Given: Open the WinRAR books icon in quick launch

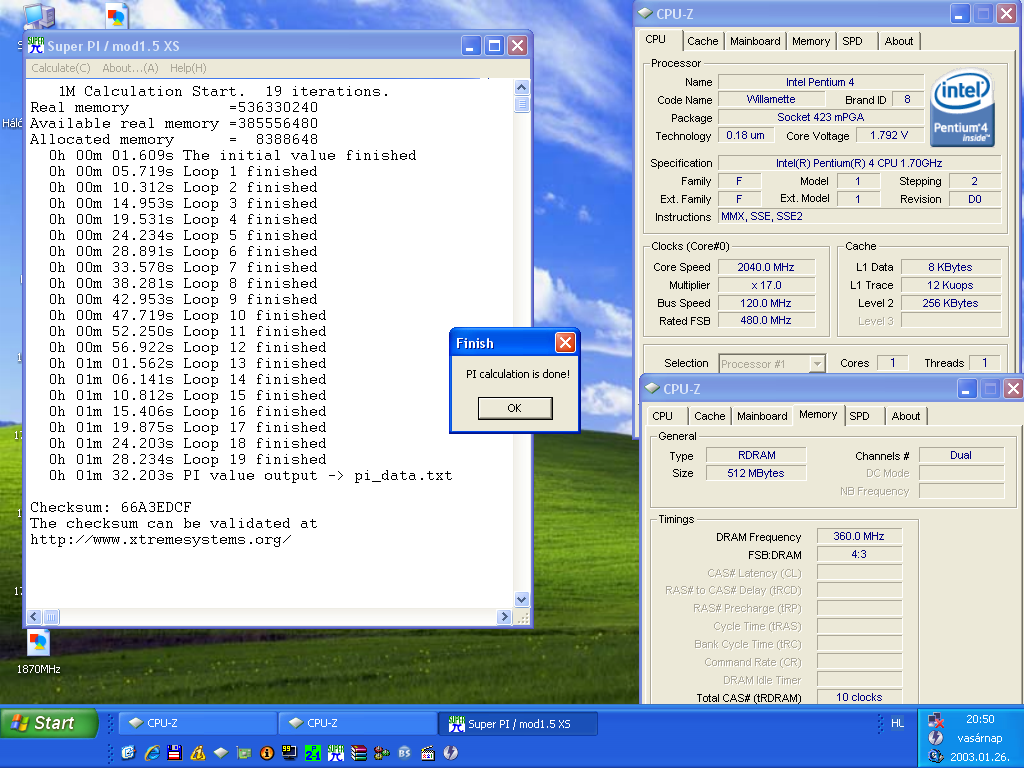Looking at the screenshot, I should click(359, 753).
